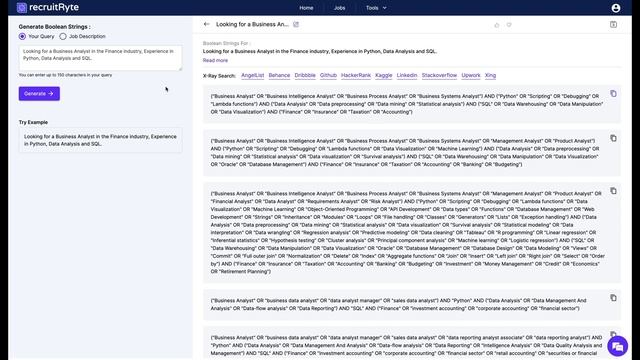The image size is (640, 360).
Task: Copy the second Boolean string with Banking terms
Action: pyautogui.click(x=613, y=138)
